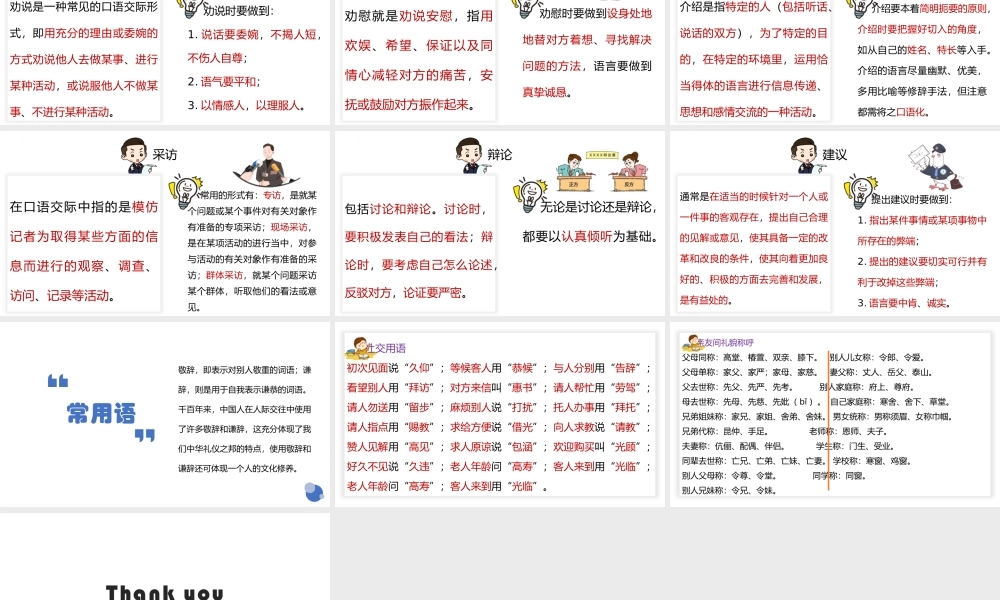1000x600 pixels.
Task: Click the 建议 slide title text
Action: (x=835, y=155)
